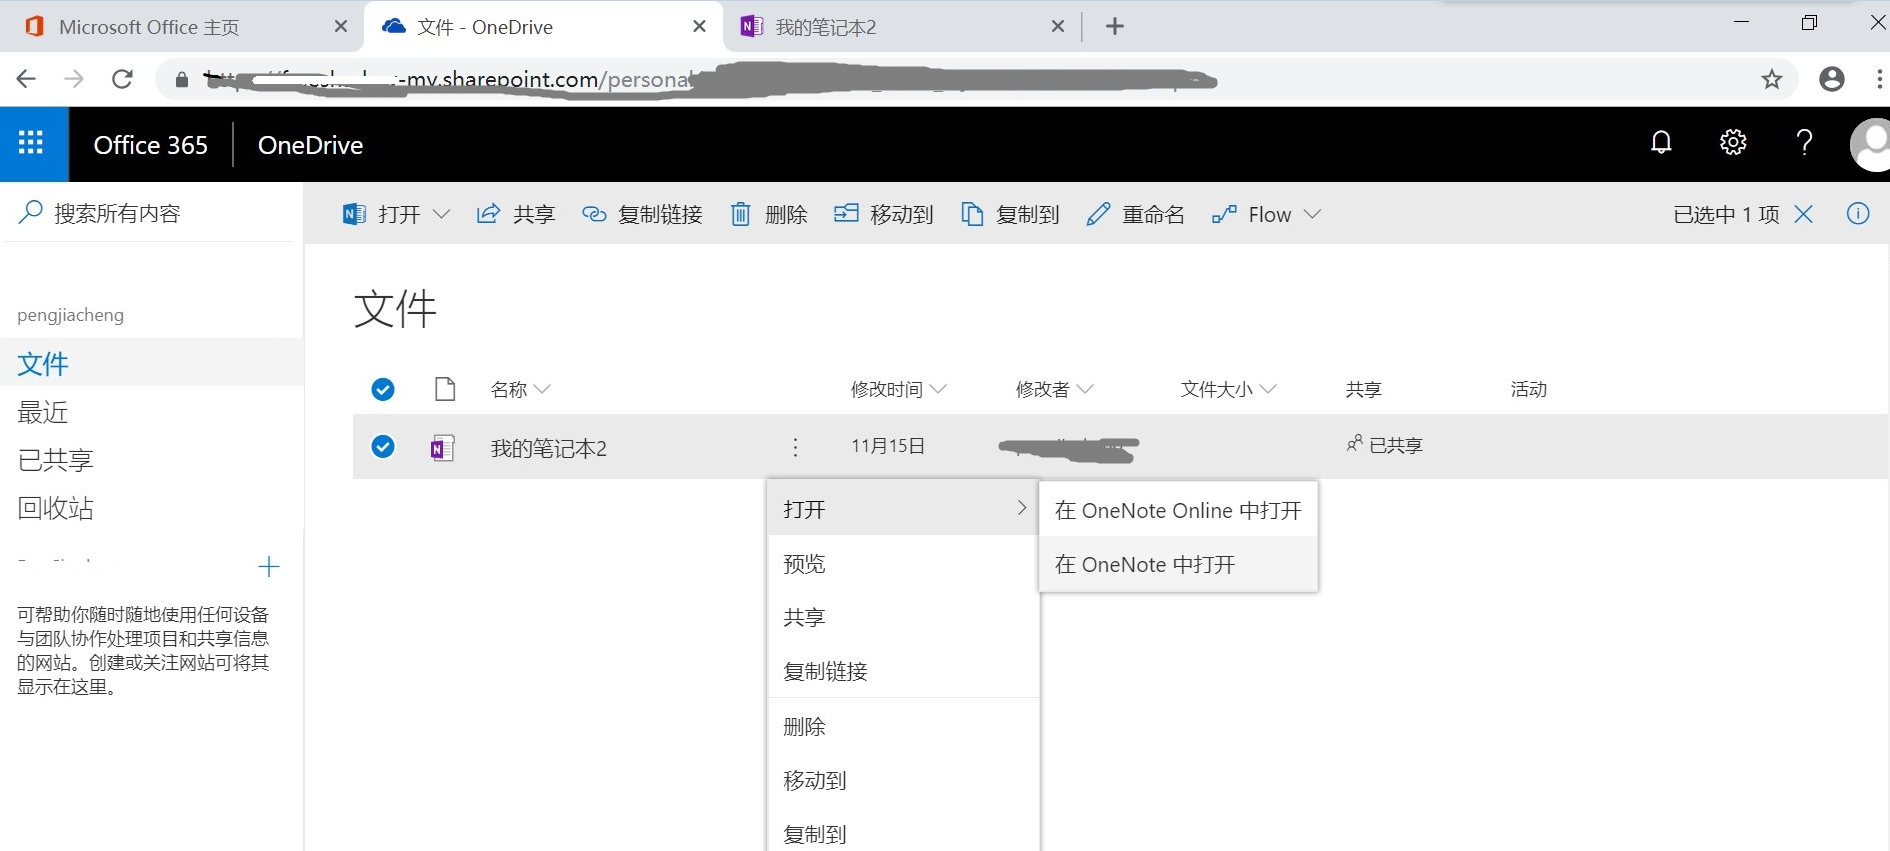Choose 在 OneNote Online 中打开

pyautogui.click(x=1178, y=510)
